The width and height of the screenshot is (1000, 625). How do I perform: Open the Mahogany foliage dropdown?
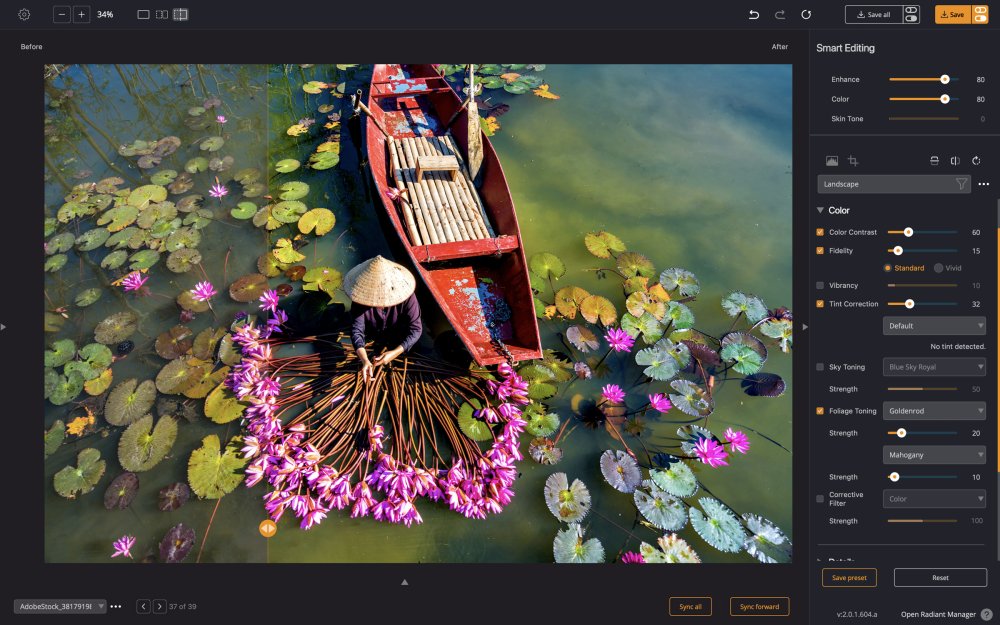[934, 455]
